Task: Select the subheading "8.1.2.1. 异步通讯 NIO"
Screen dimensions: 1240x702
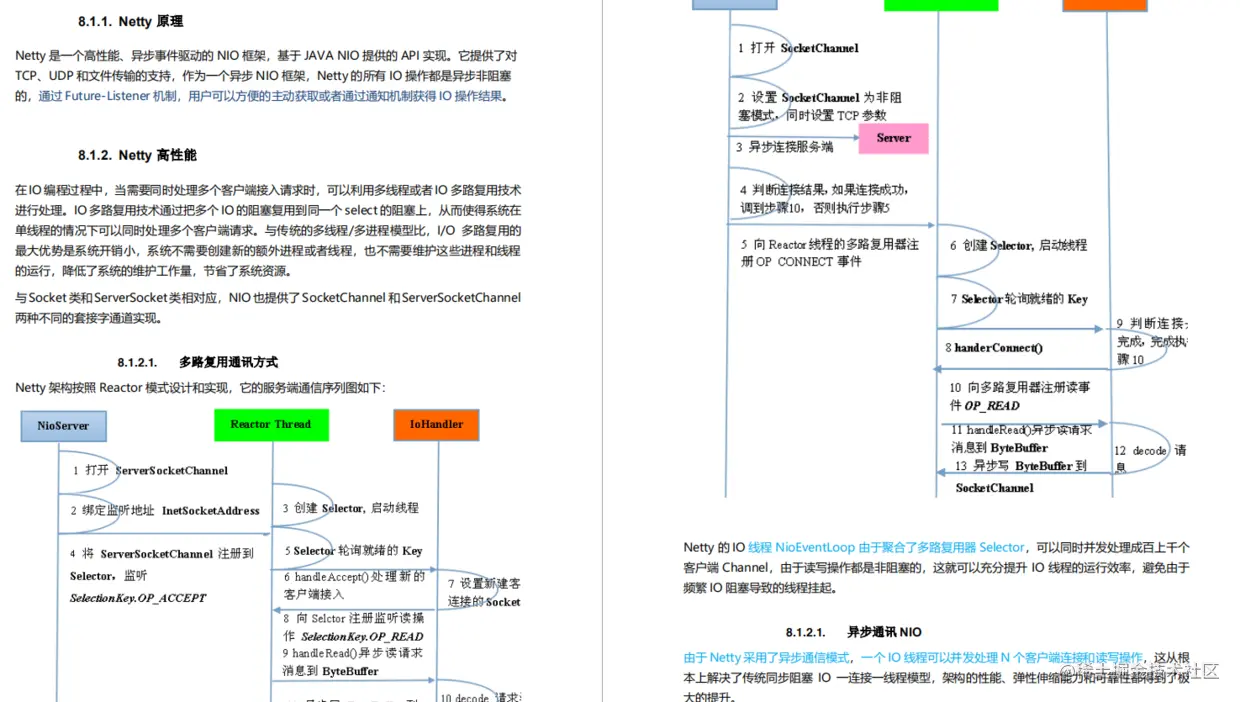Action: pos(853,632)
